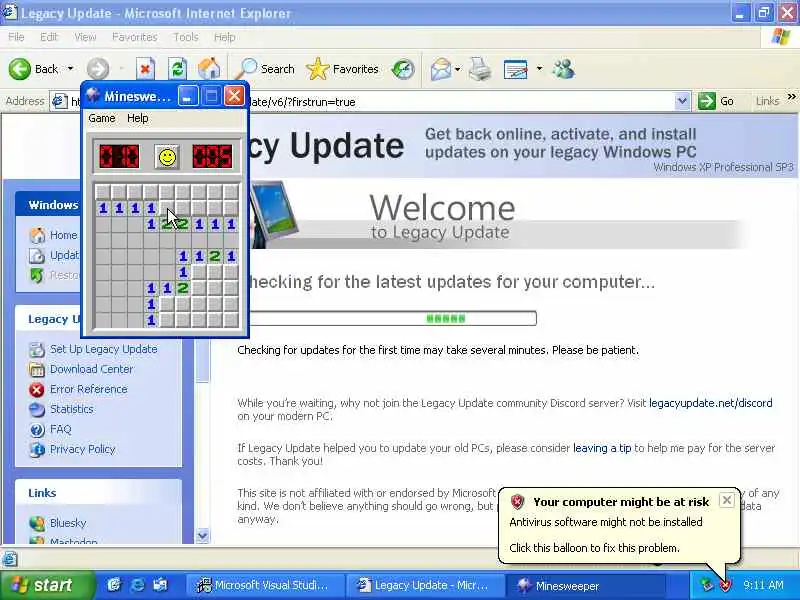Click the Privacy Policy info icon
Viewport: 800px width, 600px height.
(37, 449)
